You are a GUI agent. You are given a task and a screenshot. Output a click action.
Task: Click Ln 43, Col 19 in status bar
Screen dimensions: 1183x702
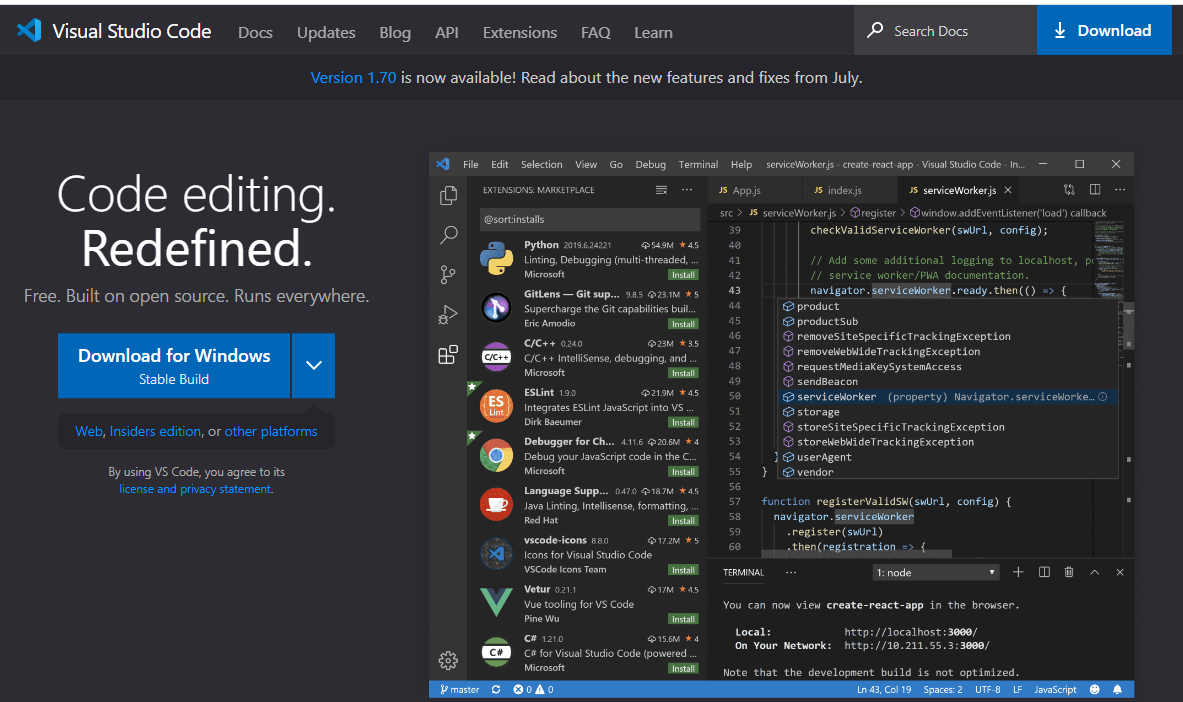tap(883, 689)
